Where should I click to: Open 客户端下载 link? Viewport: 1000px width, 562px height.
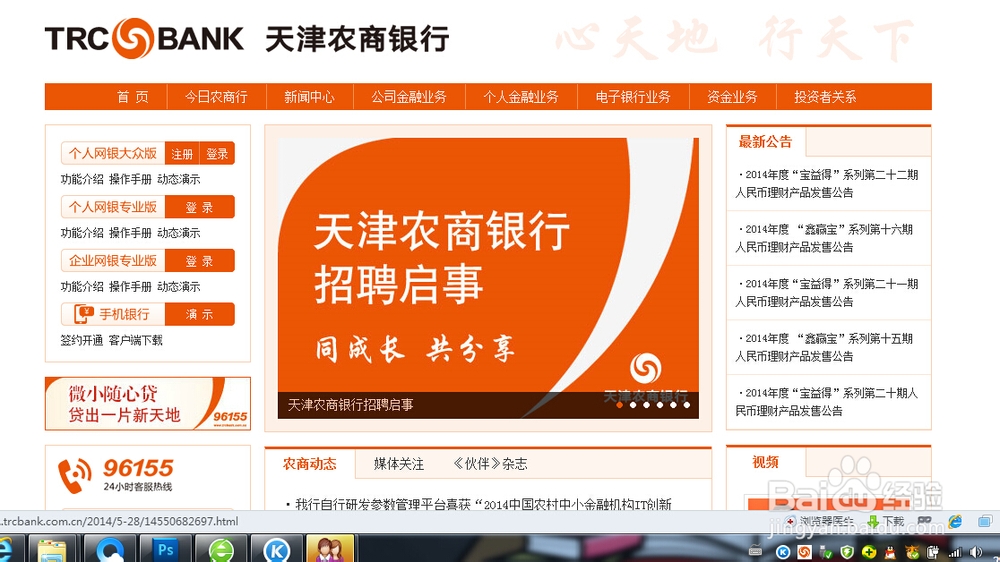[135, 340]
